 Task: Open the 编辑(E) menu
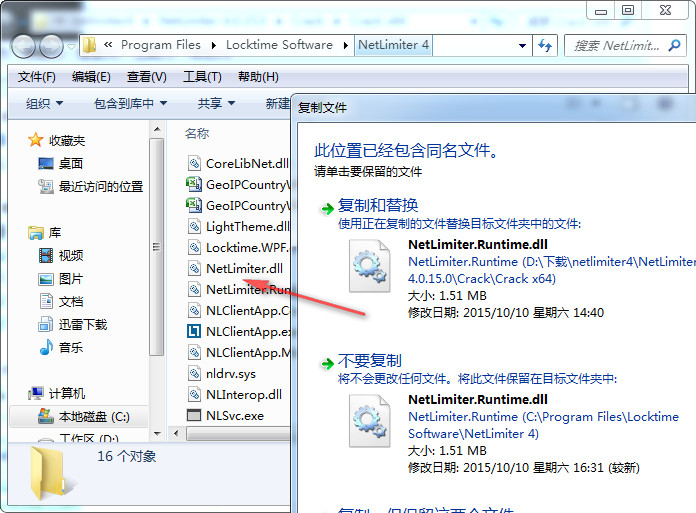pos(91,77)
